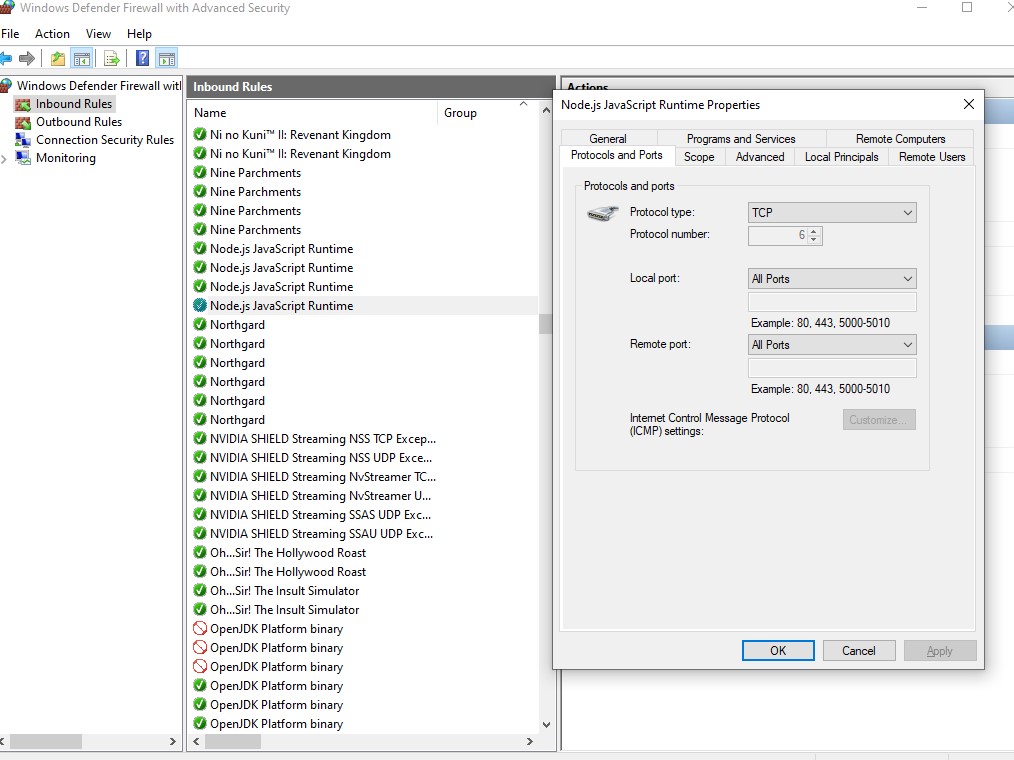Screen dimensions: 1014x760
Task: Open the Remote port dropdown
Action: 832,345
